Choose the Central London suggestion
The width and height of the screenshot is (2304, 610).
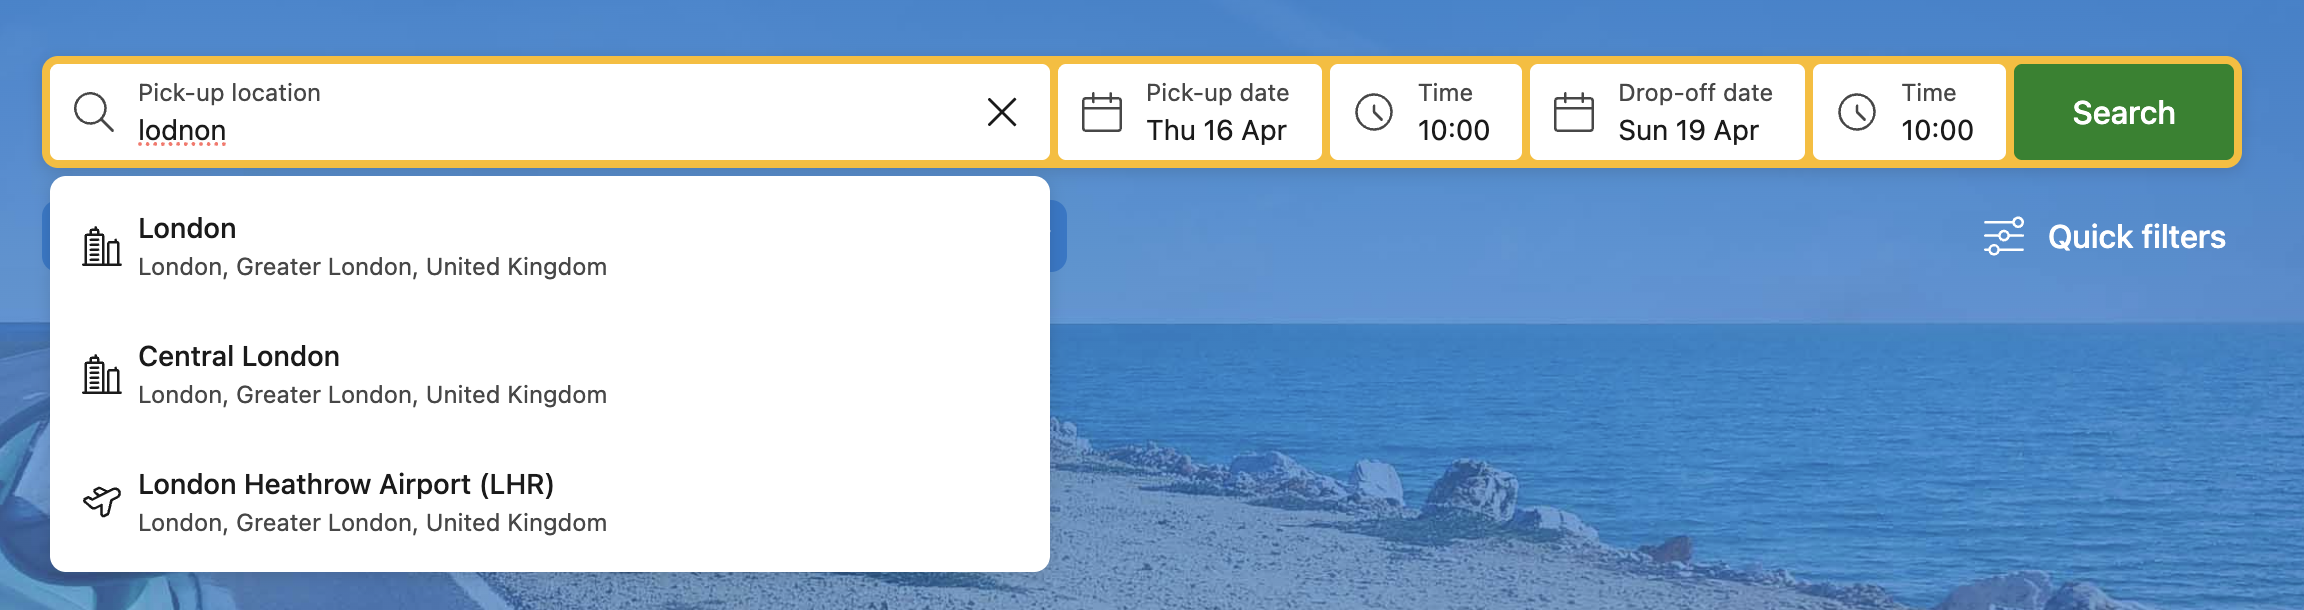pyautogui.click(x=372, y=374)
